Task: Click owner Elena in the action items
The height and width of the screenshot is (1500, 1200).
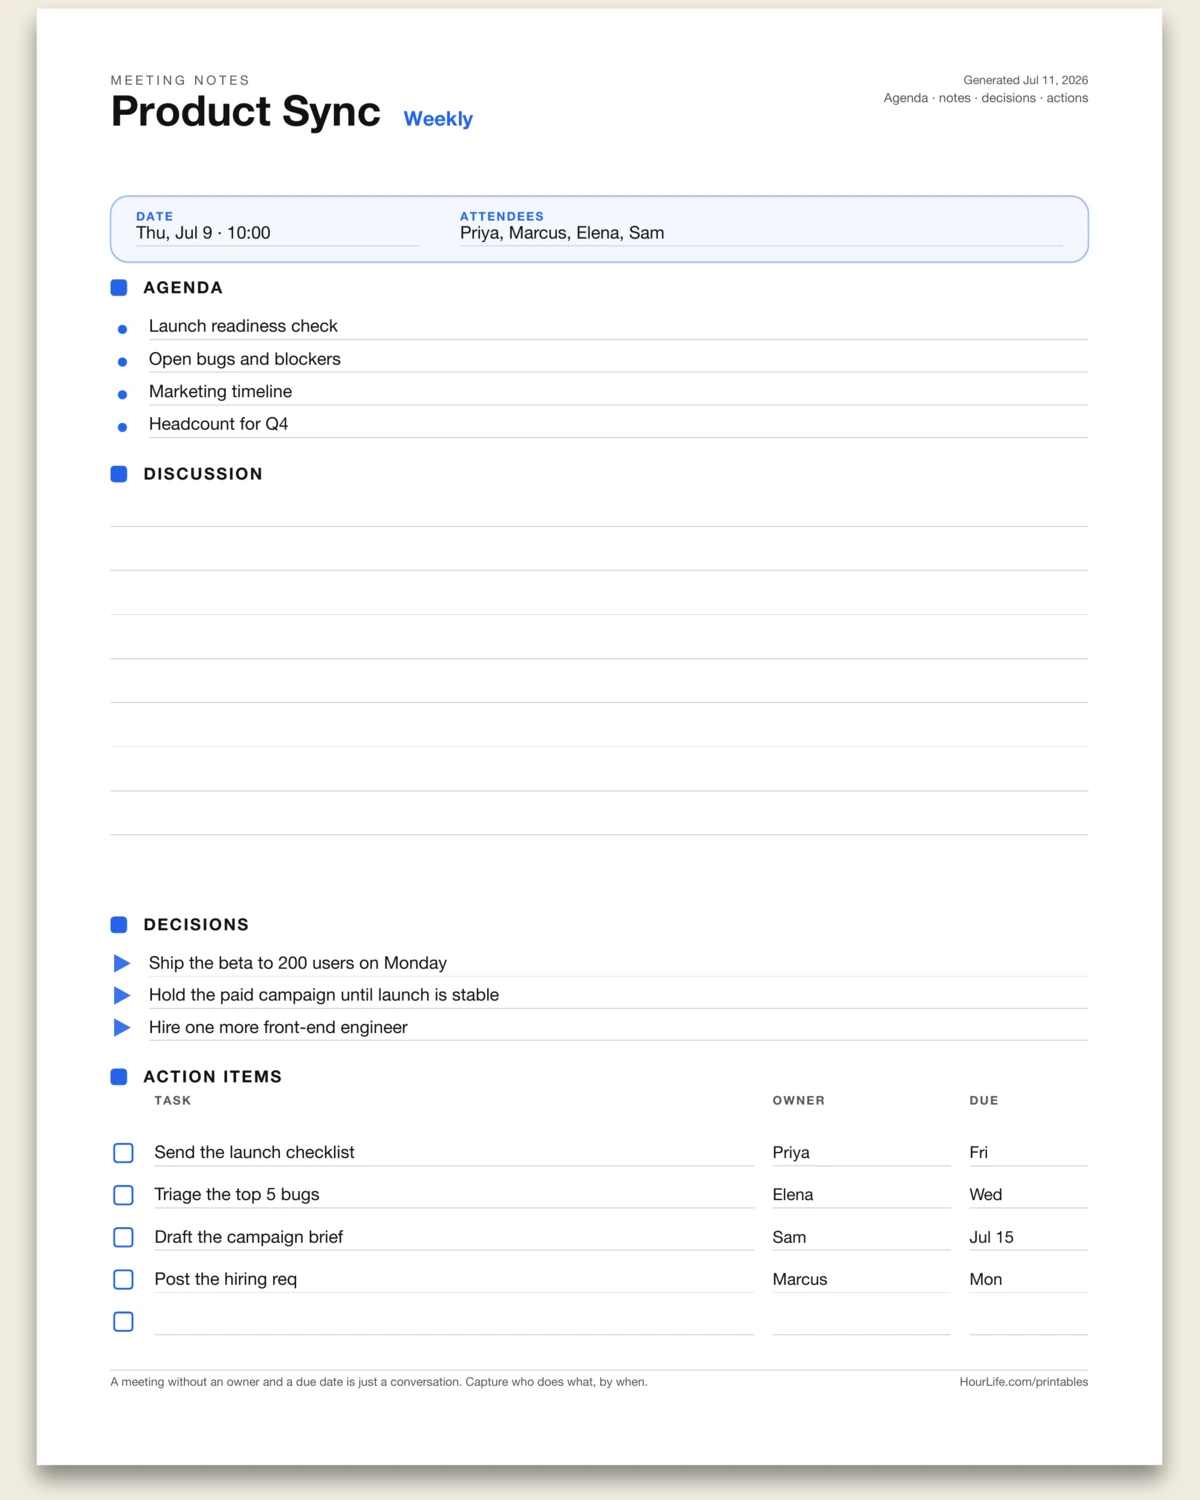Action: pos(793,1195)
